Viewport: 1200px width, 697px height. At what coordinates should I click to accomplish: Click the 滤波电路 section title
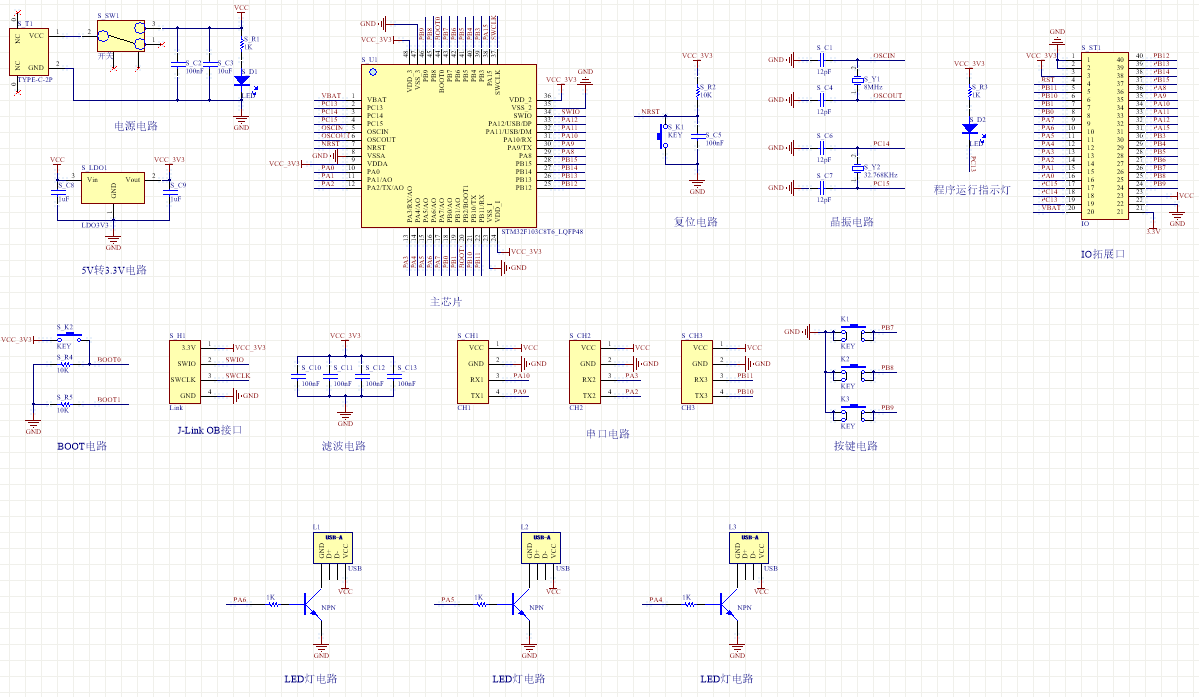pyautogui.click(x=344, y=446)
